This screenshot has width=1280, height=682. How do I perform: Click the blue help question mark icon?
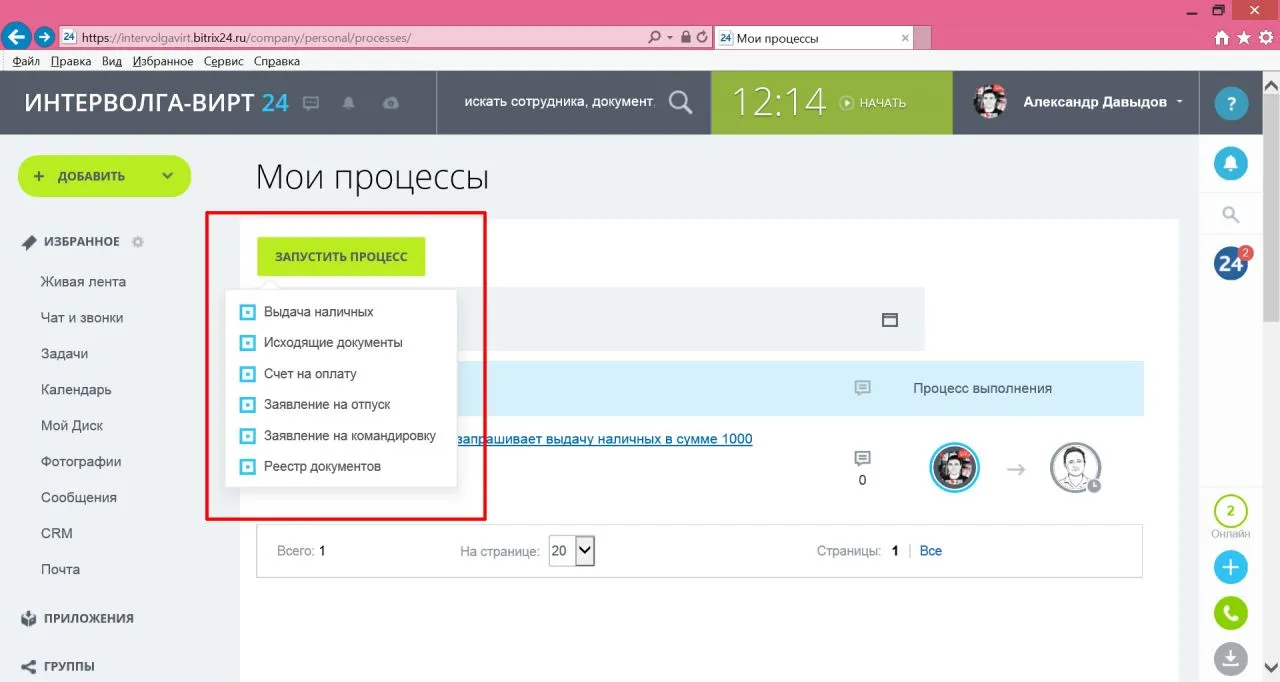click(1231, 103)
